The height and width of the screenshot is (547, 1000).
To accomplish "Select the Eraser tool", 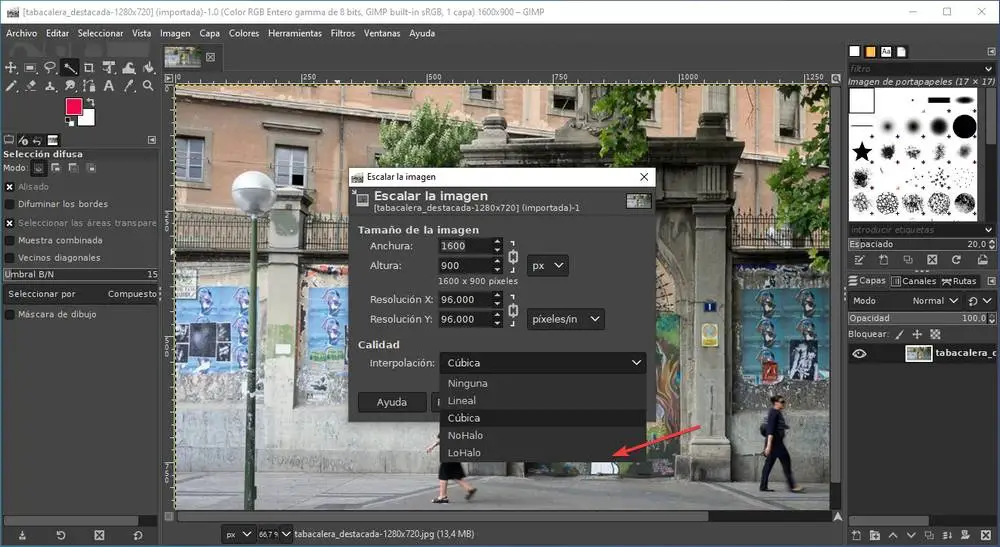I will point(30,85).
